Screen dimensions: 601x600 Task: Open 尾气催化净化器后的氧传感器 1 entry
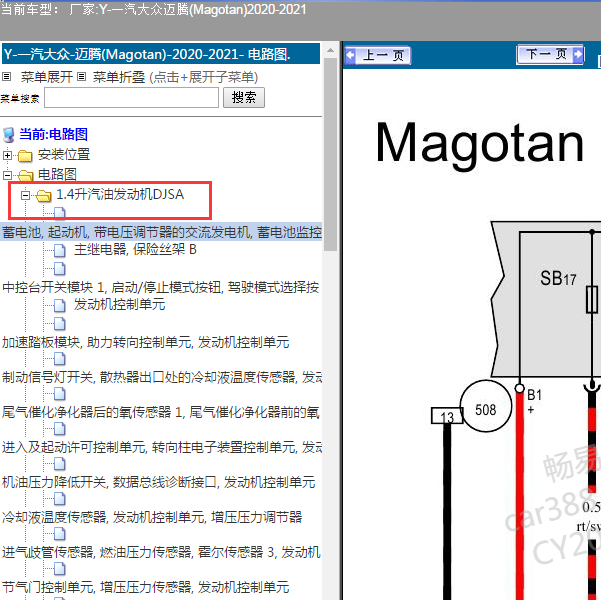[x=161, y=412]
